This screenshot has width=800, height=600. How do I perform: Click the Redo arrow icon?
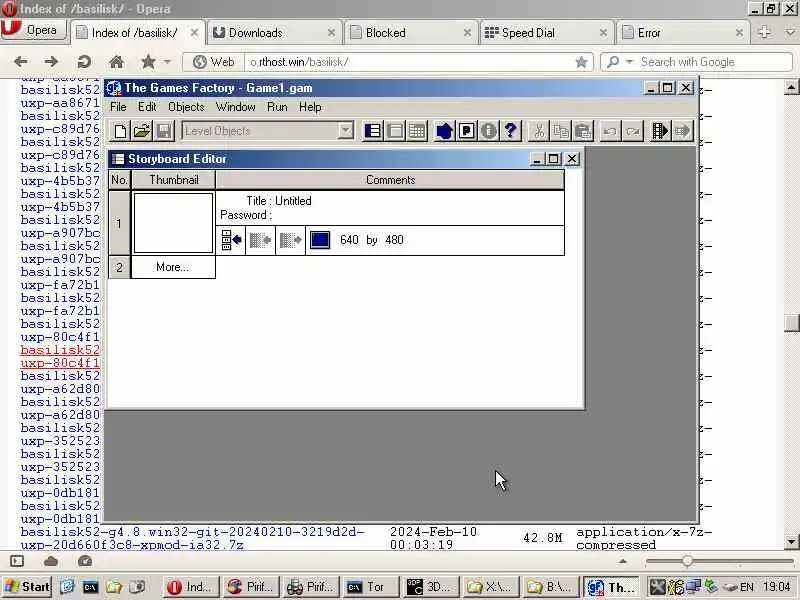632,131
